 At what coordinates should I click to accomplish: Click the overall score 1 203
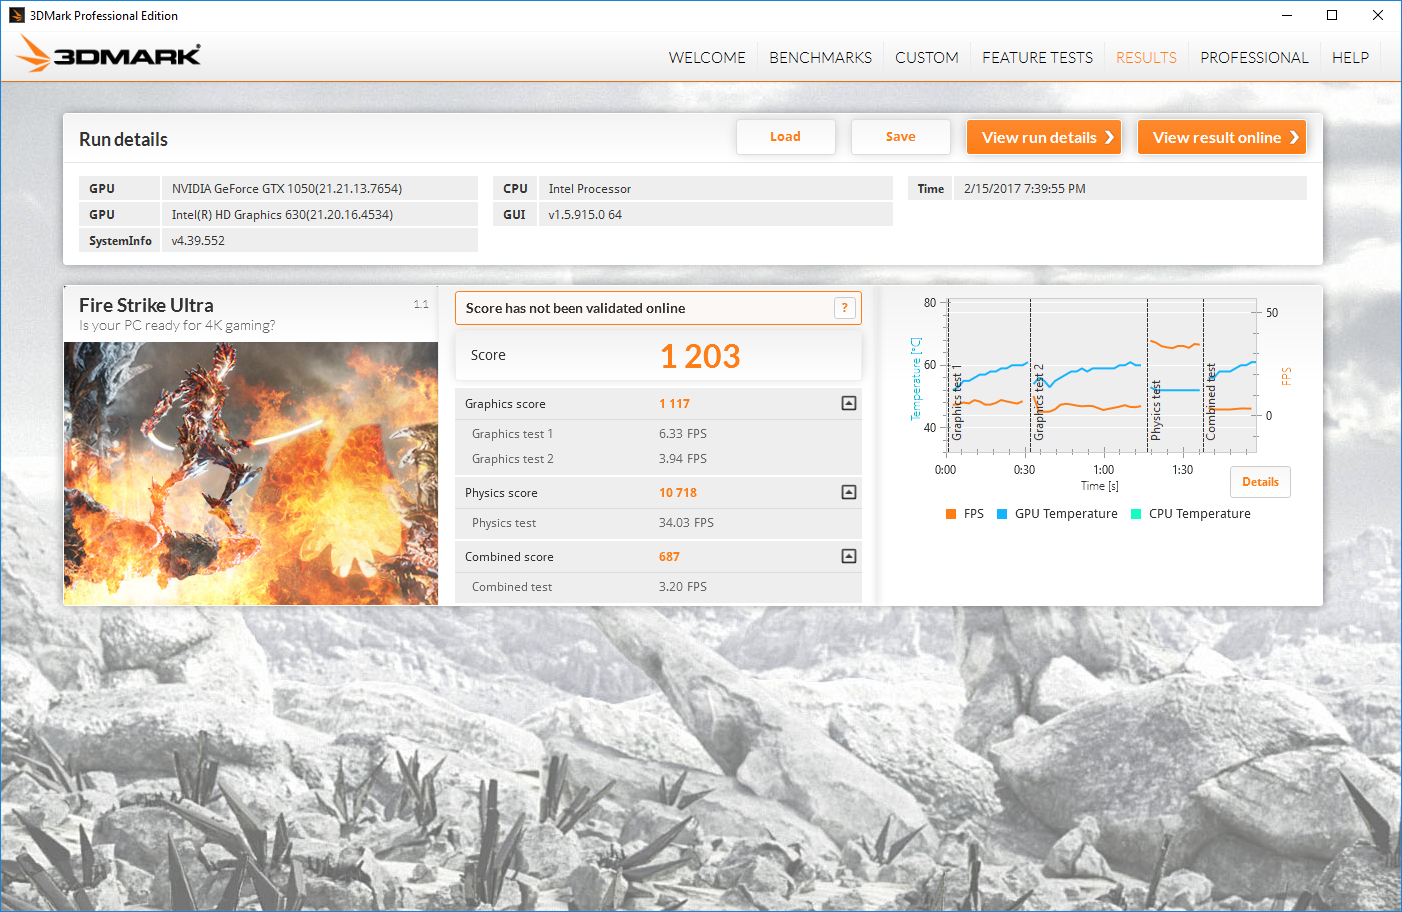click(700, 356)
